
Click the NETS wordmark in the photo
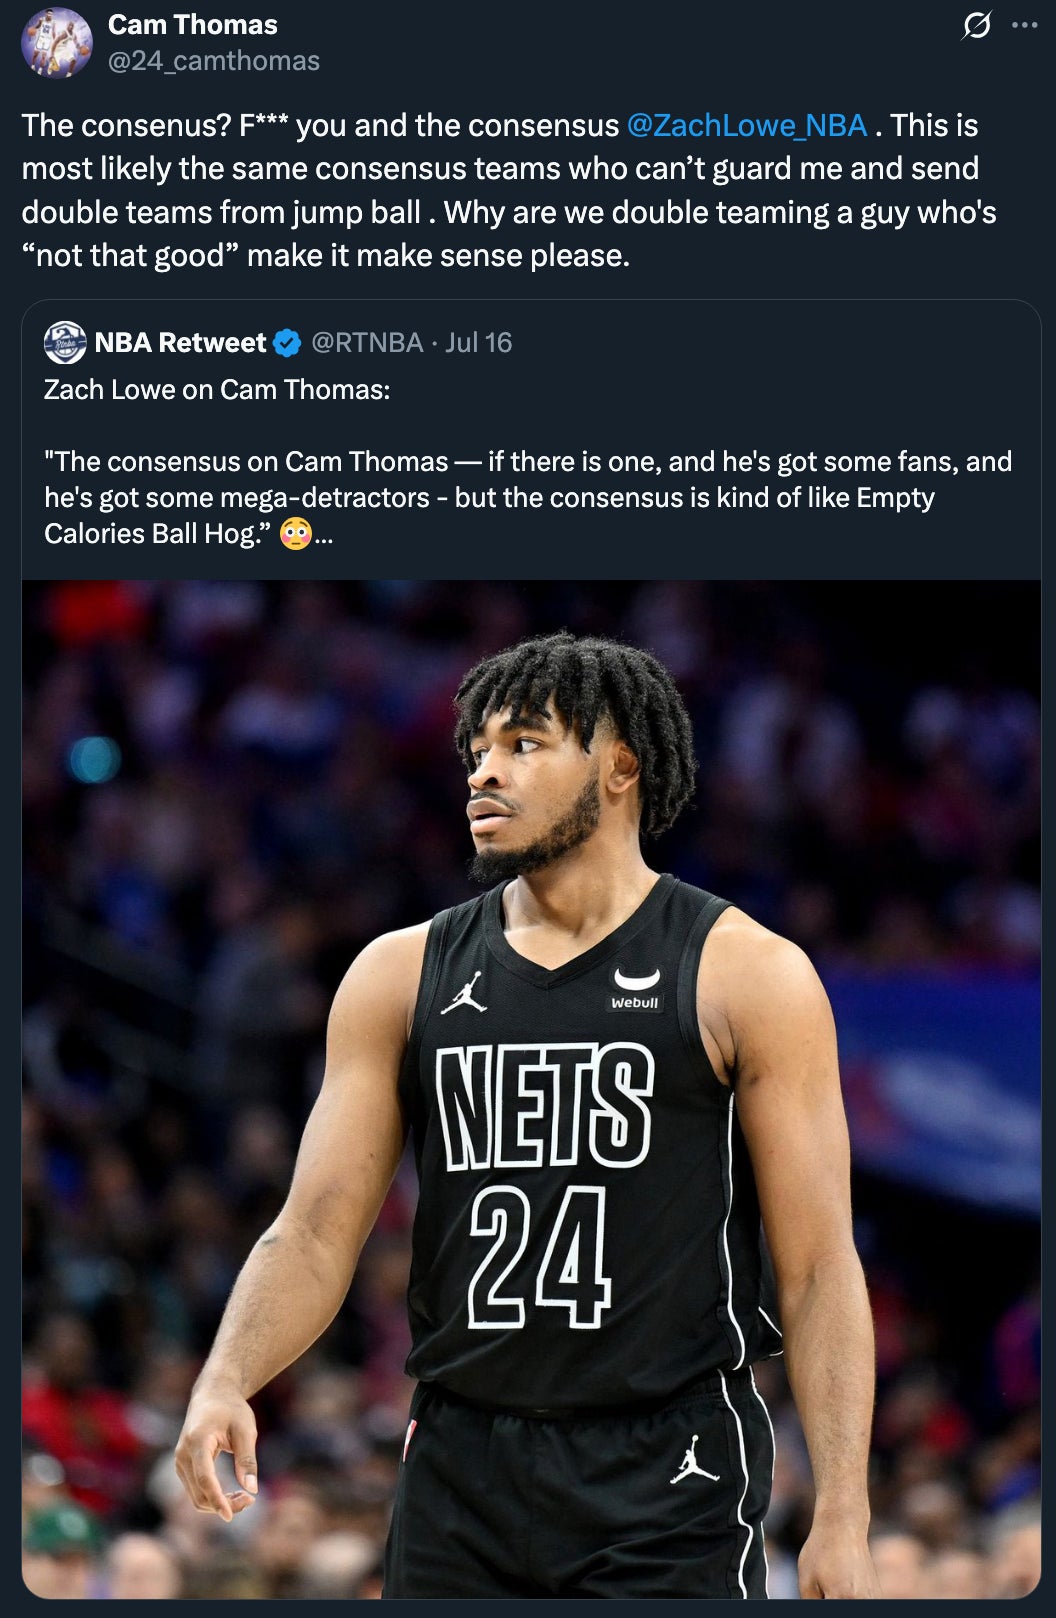(x=545, y=1105)
